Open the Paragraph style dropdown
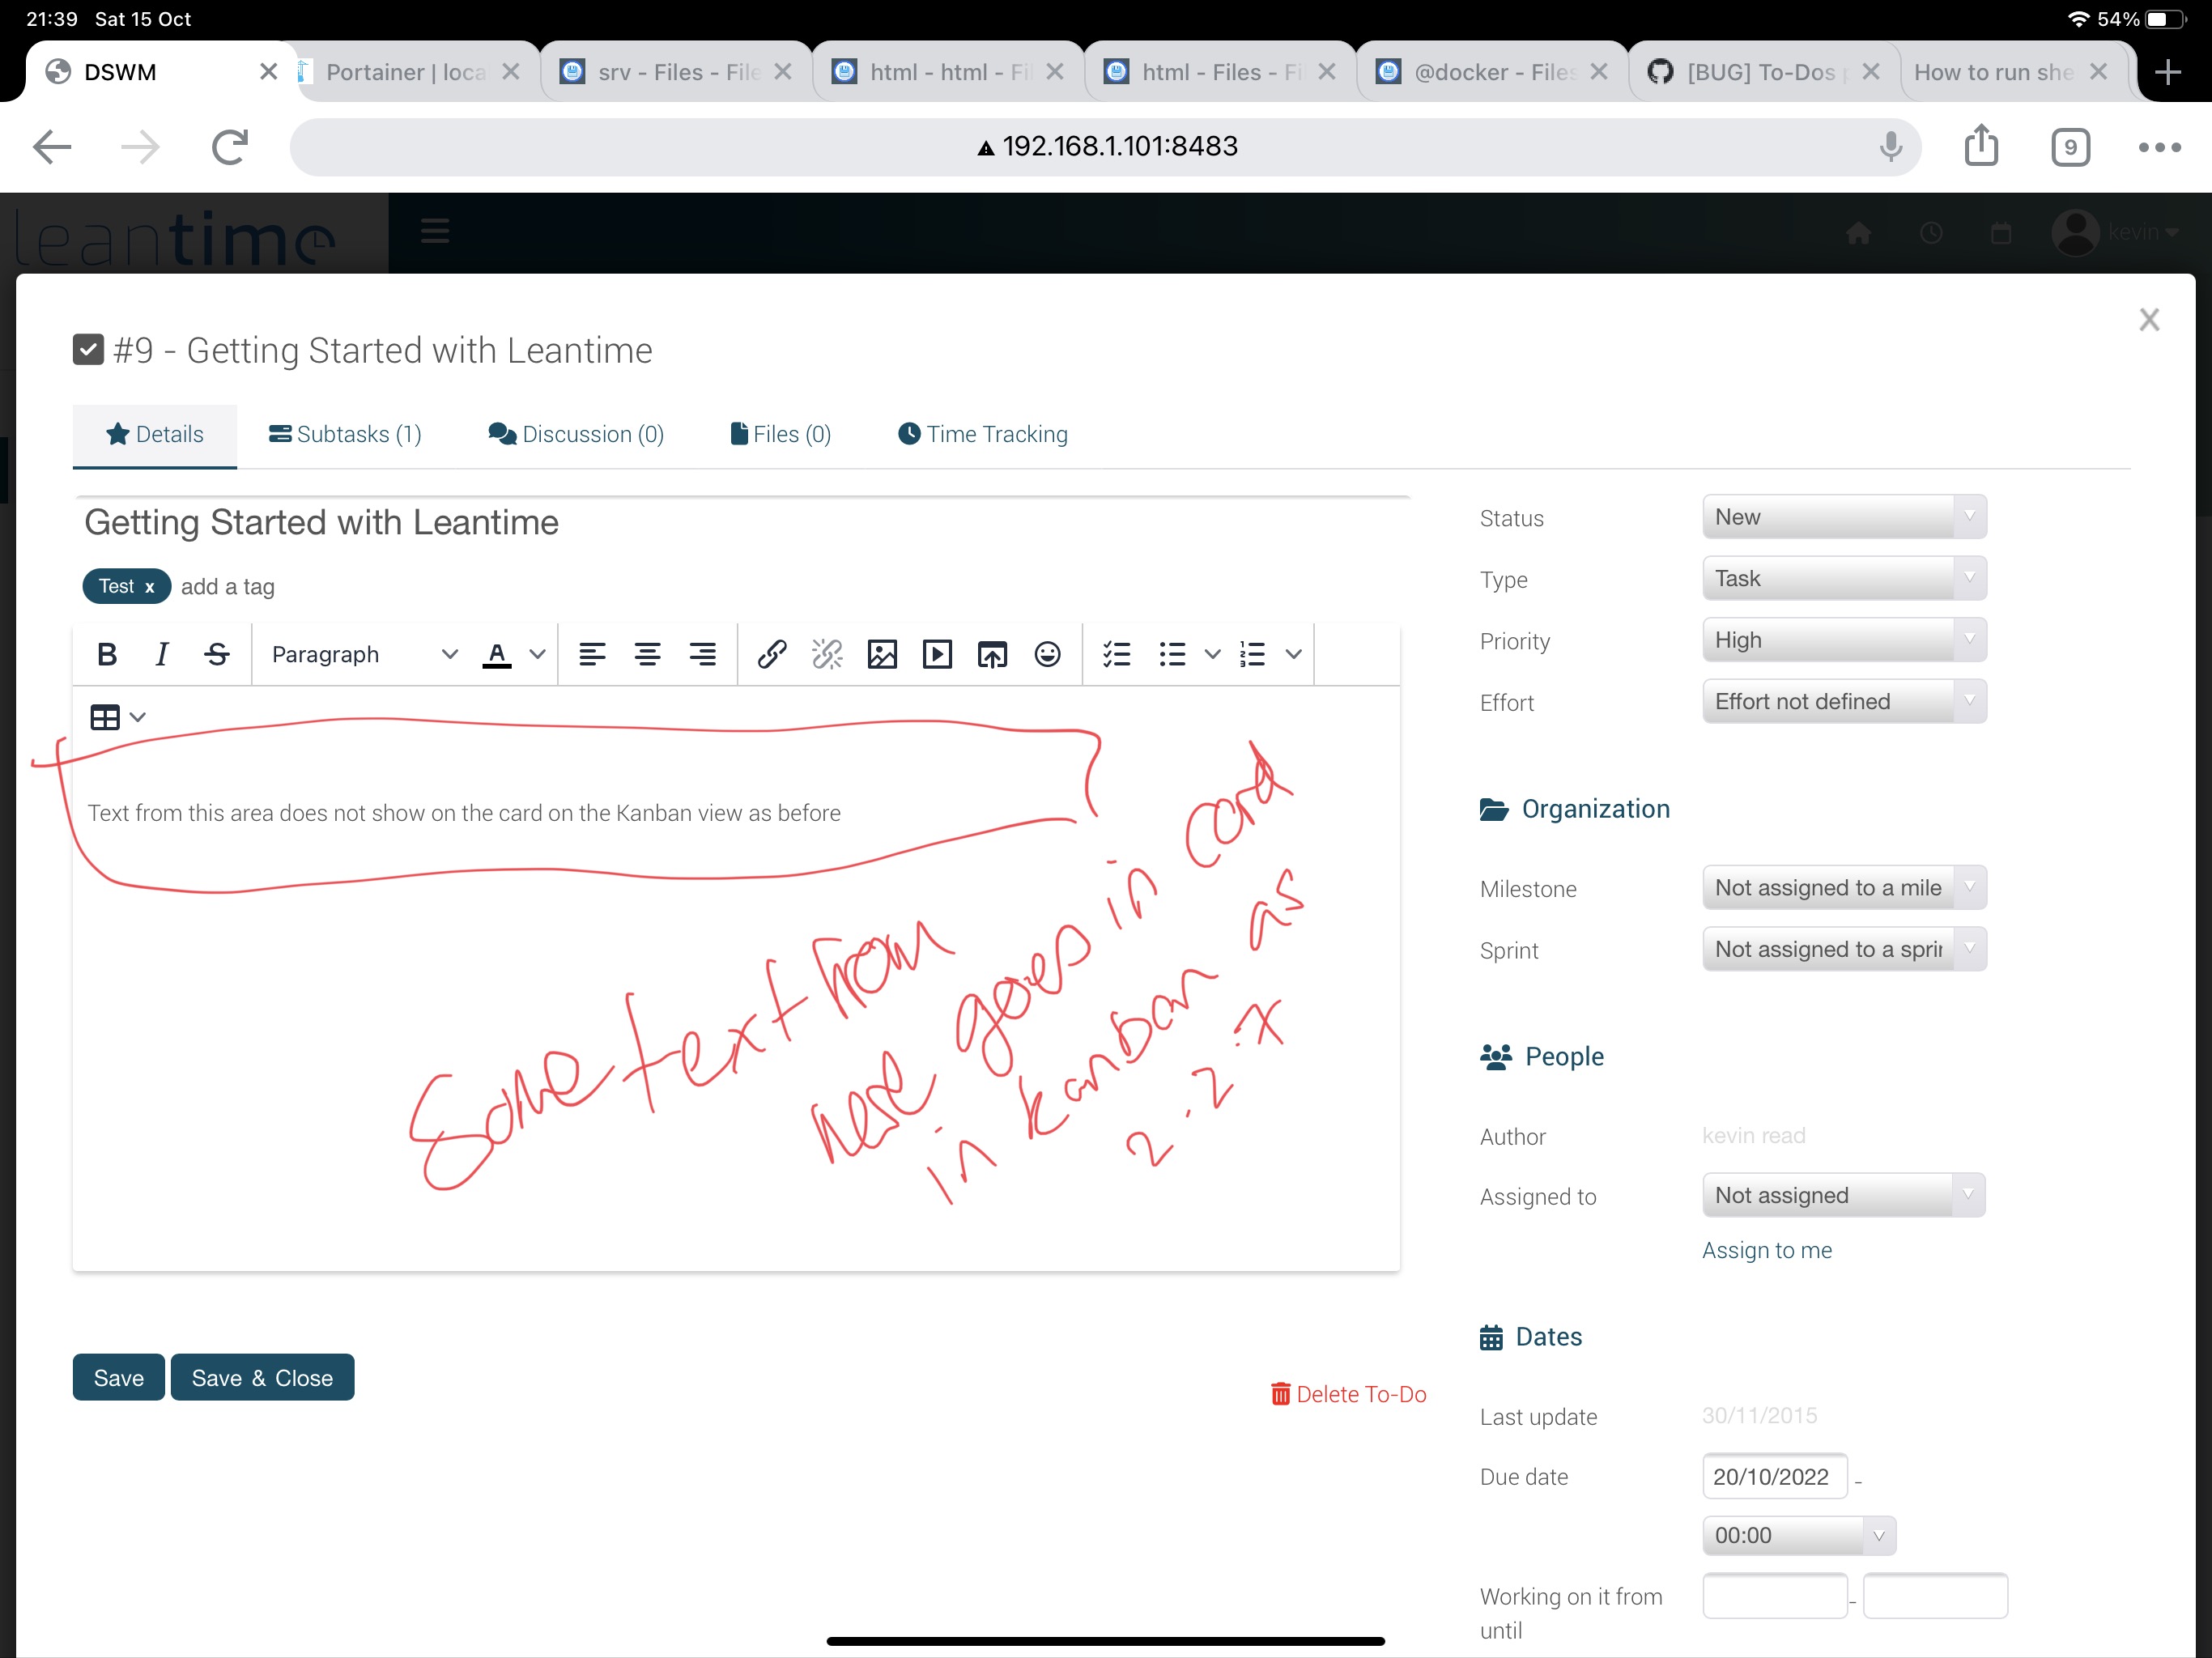The image size is (2212, 1658). tap(360, 654)
